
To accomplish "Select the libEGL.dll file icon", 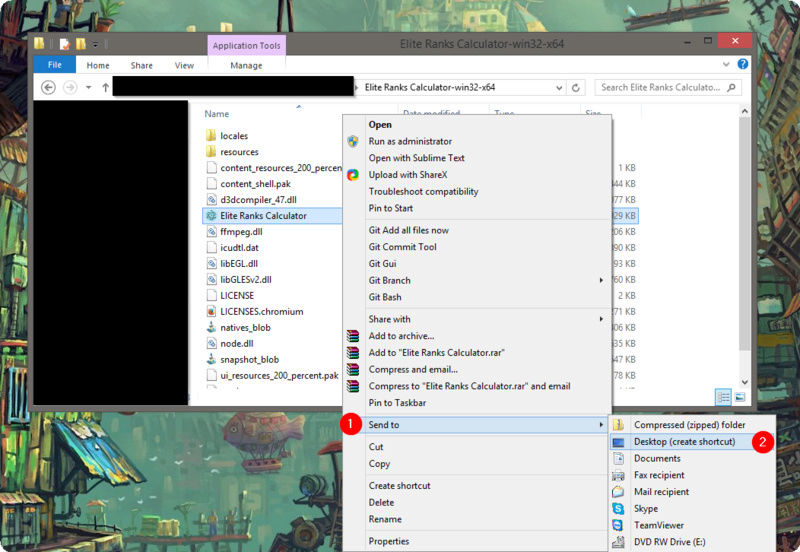I will [211, 264].
